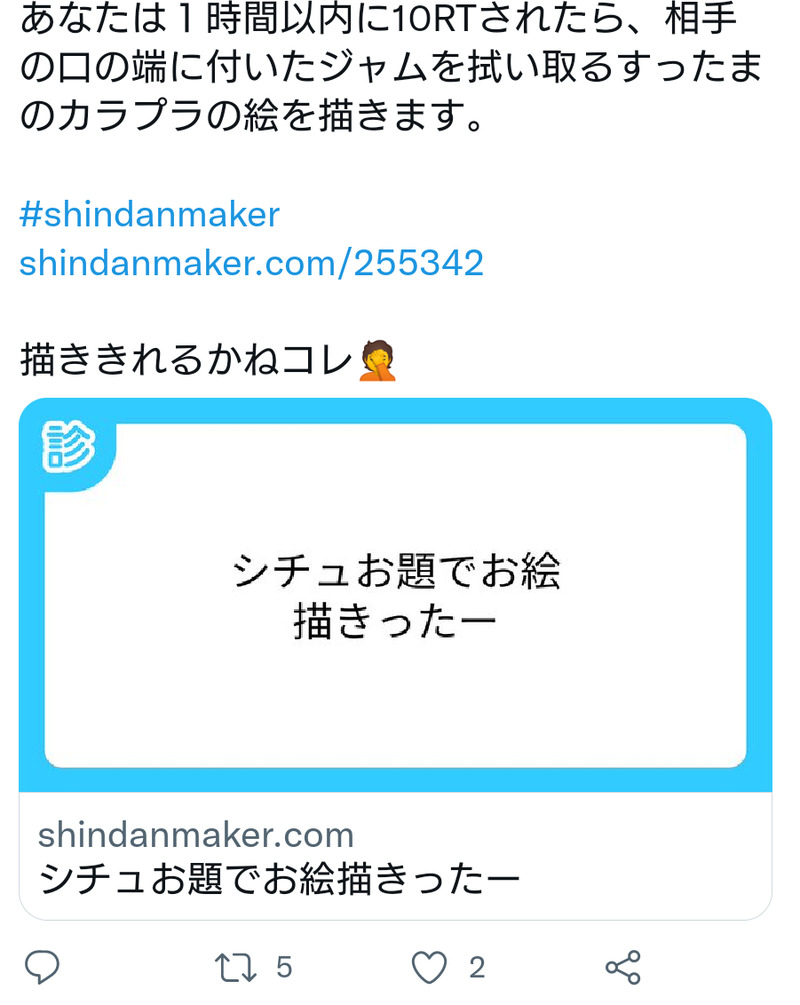Screen dimensions: 800x1005
Task: Like the tweet with the heart icon
Action: point(429,967)
